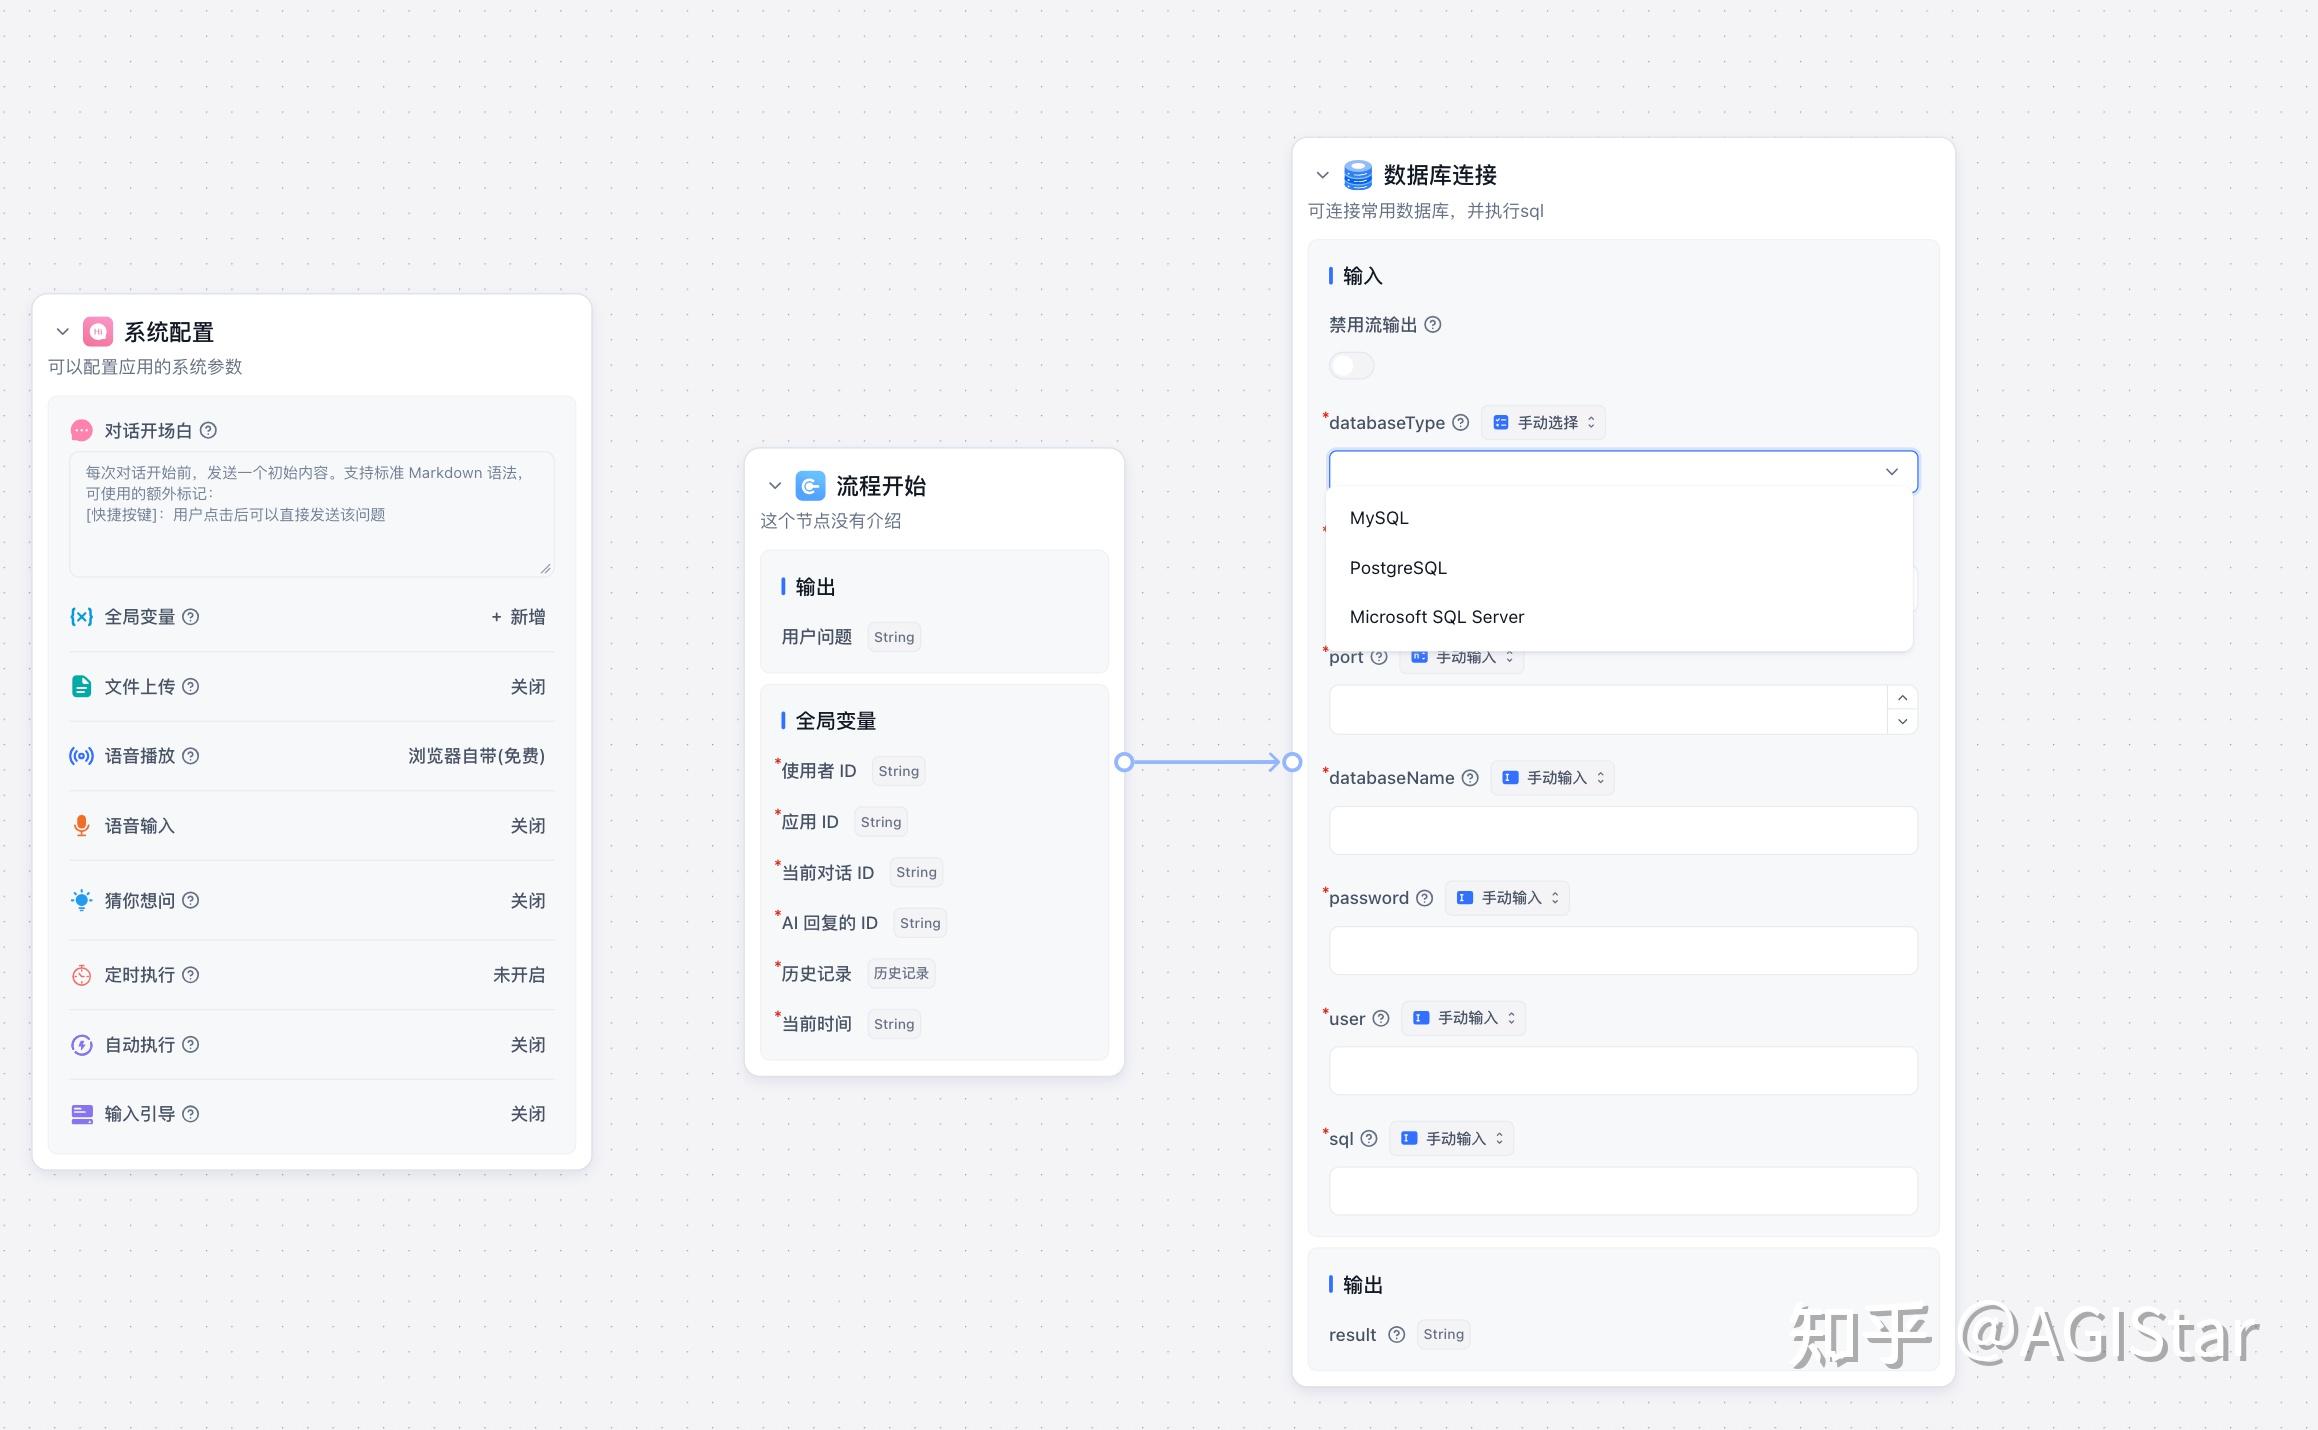Open the 手动输入 mode selector for sql

click(x=1452, y=1138)
